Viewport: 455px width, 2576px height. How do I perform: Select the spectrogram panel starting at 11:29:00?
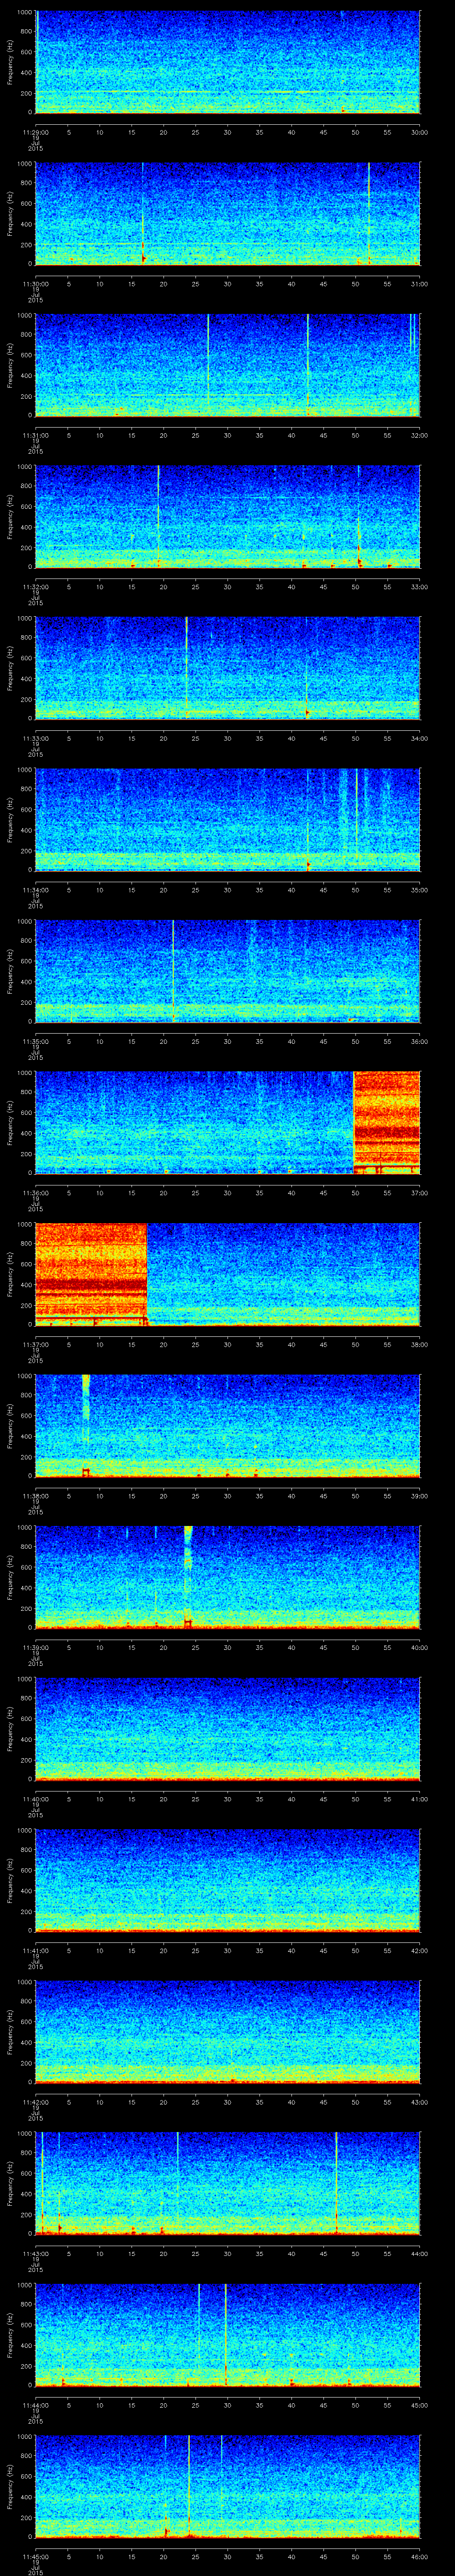pyautogui.click(x=227, y=62)
